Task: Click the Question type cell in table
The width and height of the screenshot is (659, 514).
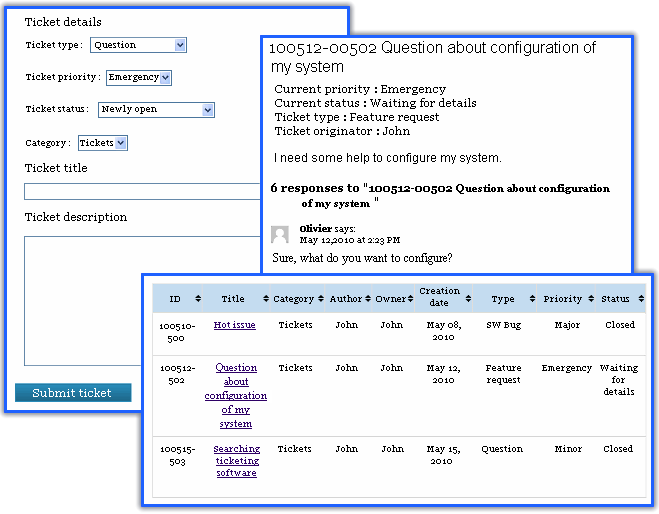Action: (502, 449)
